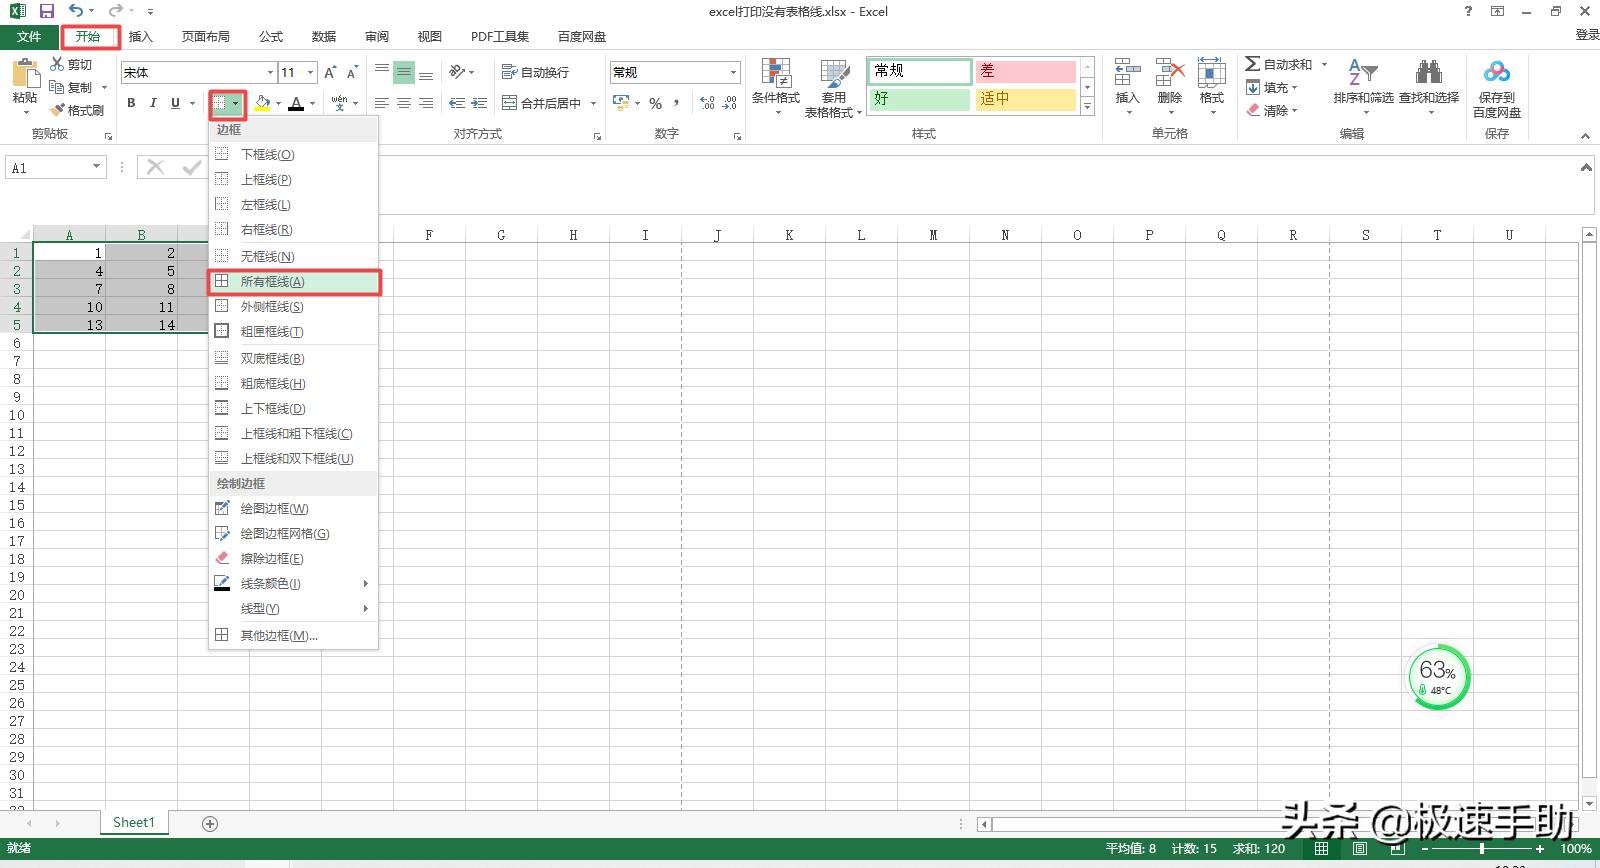Viewport: 1600px width, 868px height.
Task: Add a new sheet with the plus button
Action: 210,823
